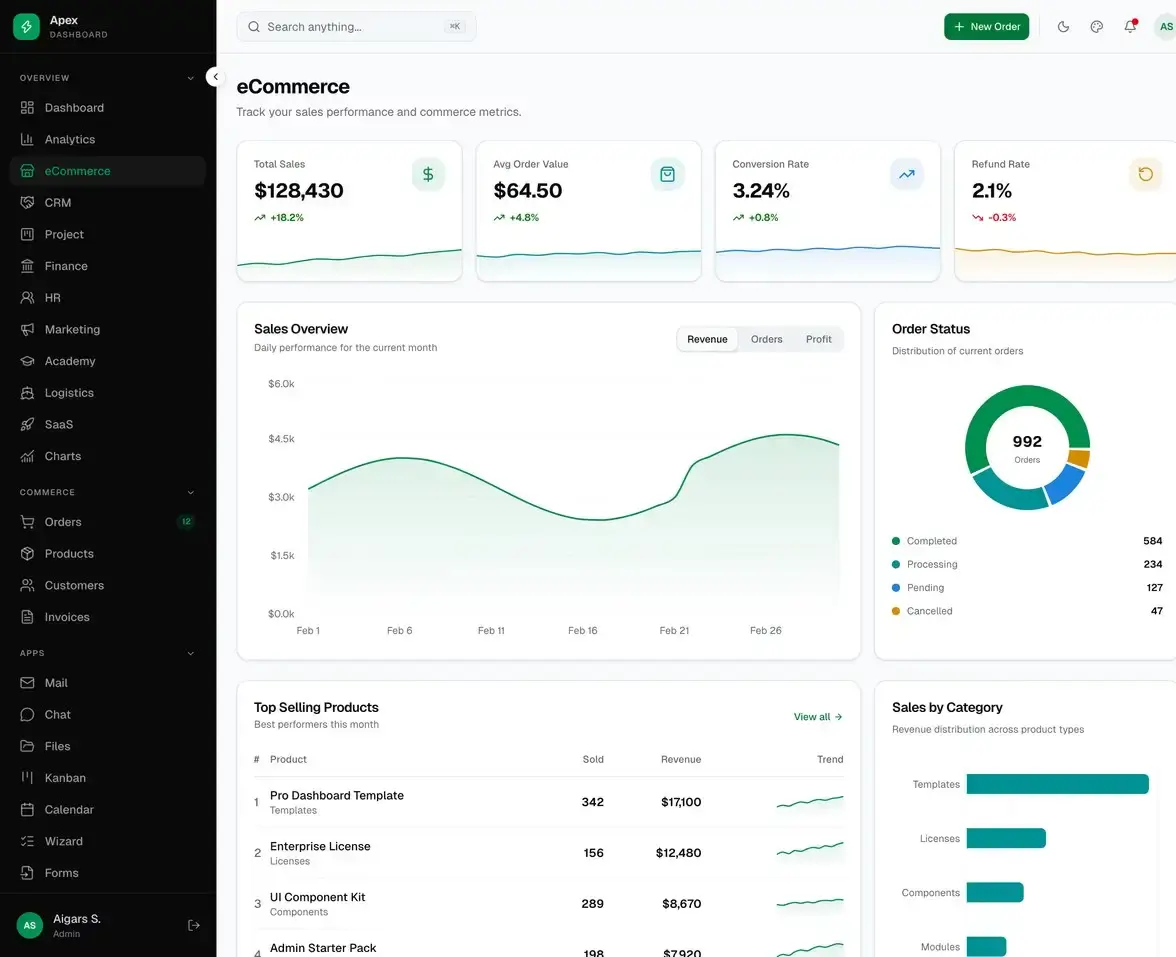1176x957 pixels.
Task: Click the New Order button
Action: click(x=986, y=27)
